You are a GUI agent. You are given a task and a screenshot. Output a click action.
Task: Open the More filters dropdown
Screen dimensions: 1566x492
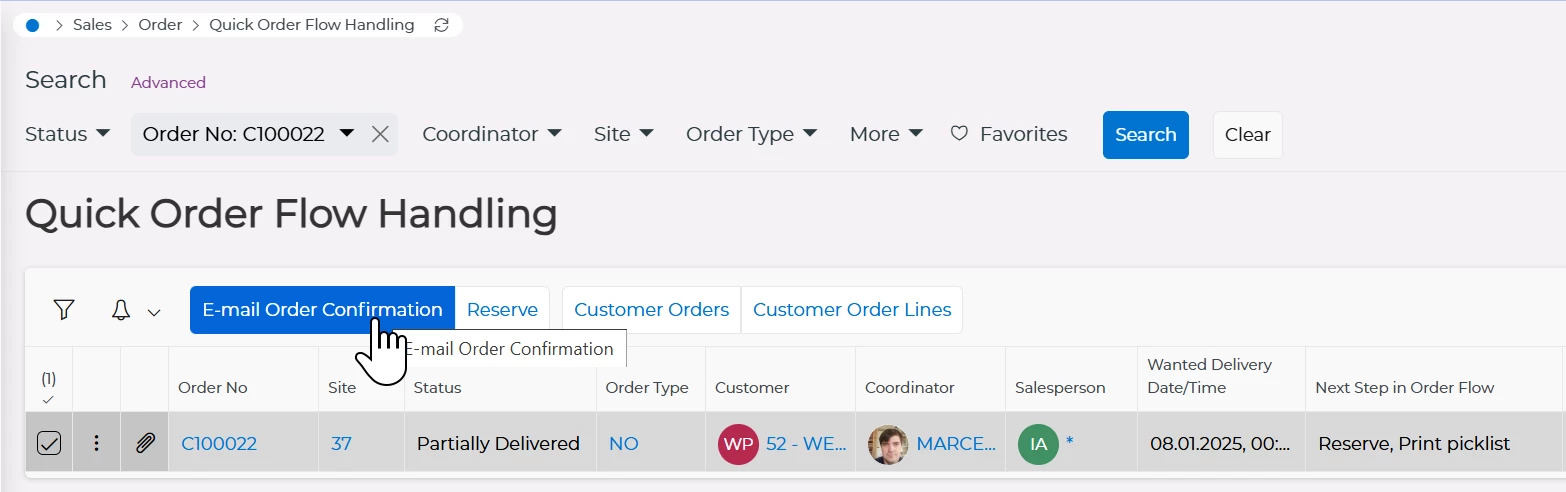click(x=885, y=134)
